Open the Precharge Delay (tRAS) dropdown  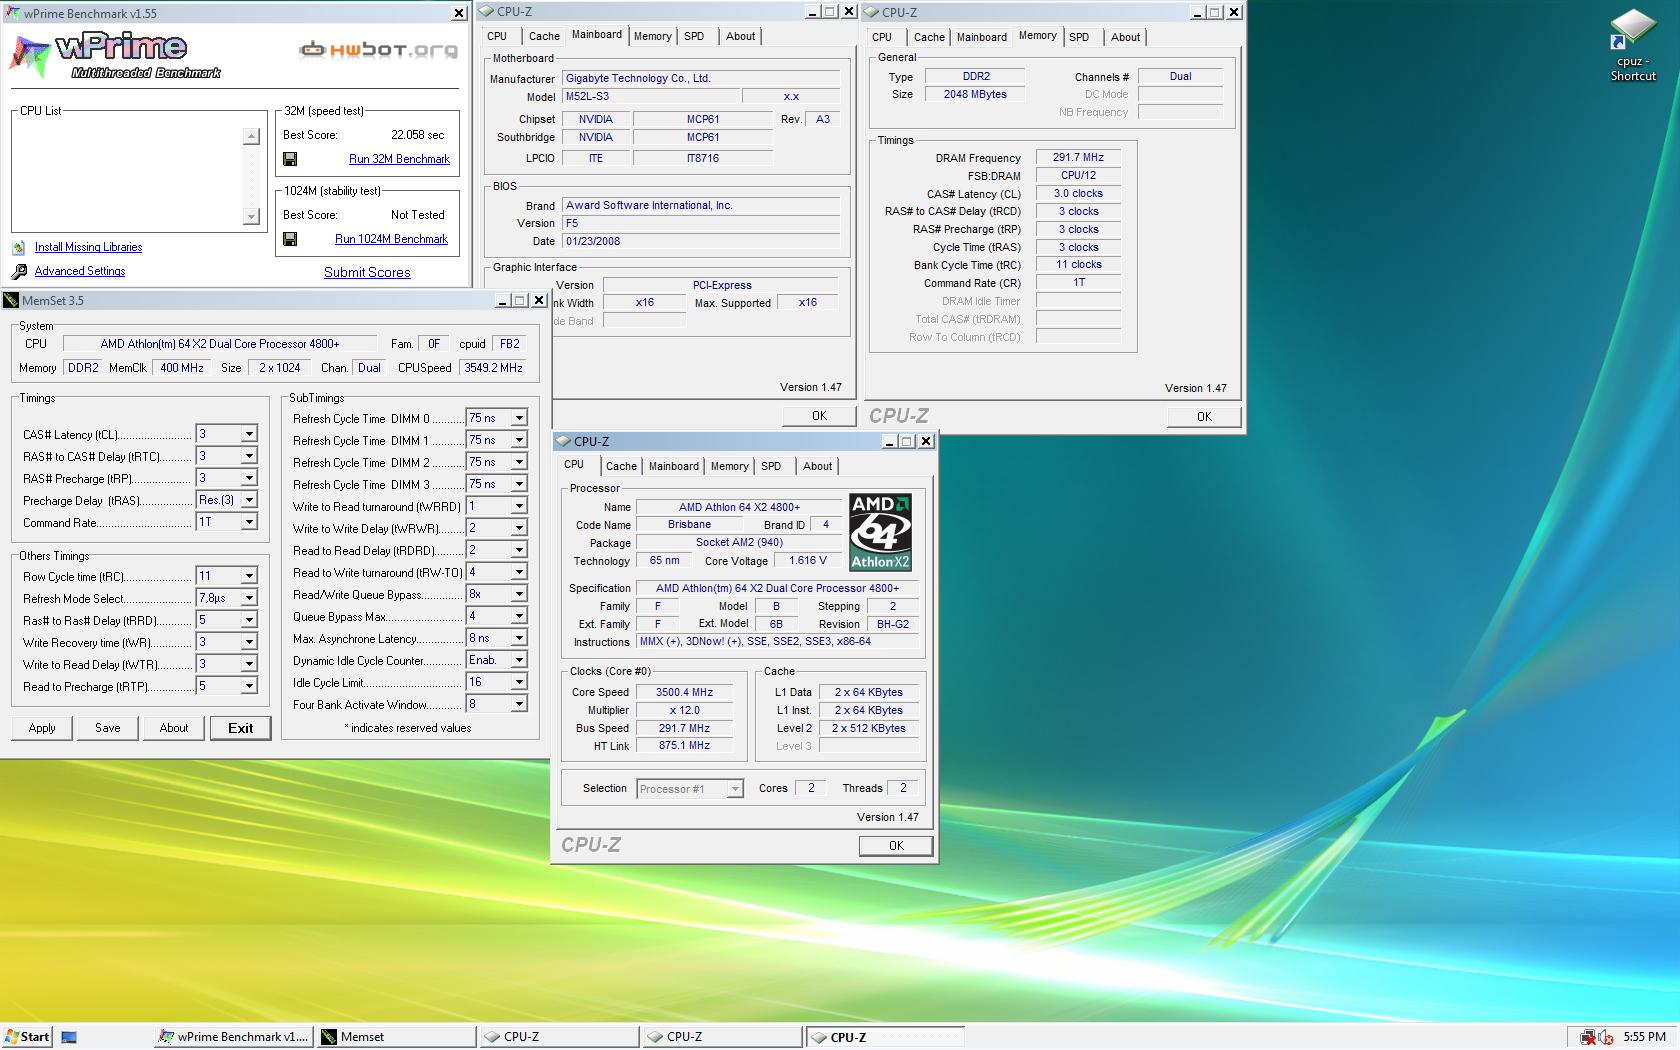pos(249,500)
